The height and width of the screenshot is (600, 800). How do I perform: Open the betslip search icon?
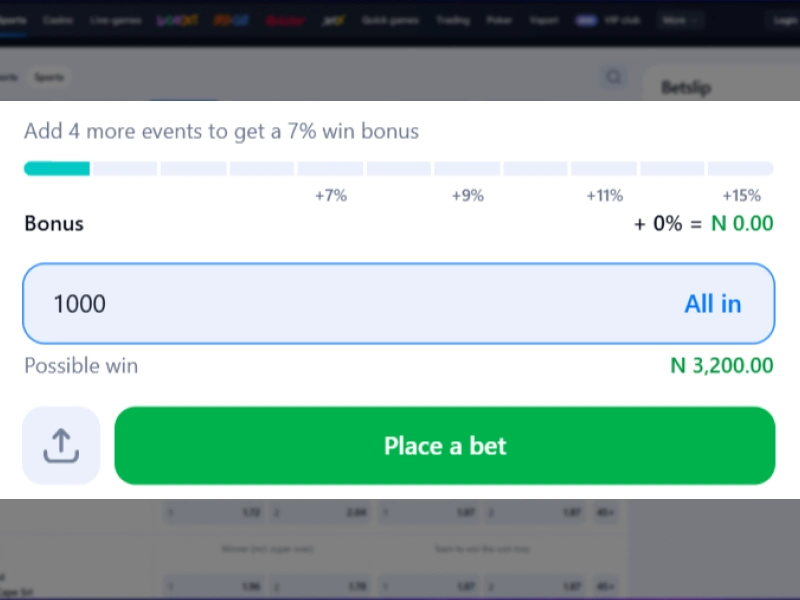point(614,77)
